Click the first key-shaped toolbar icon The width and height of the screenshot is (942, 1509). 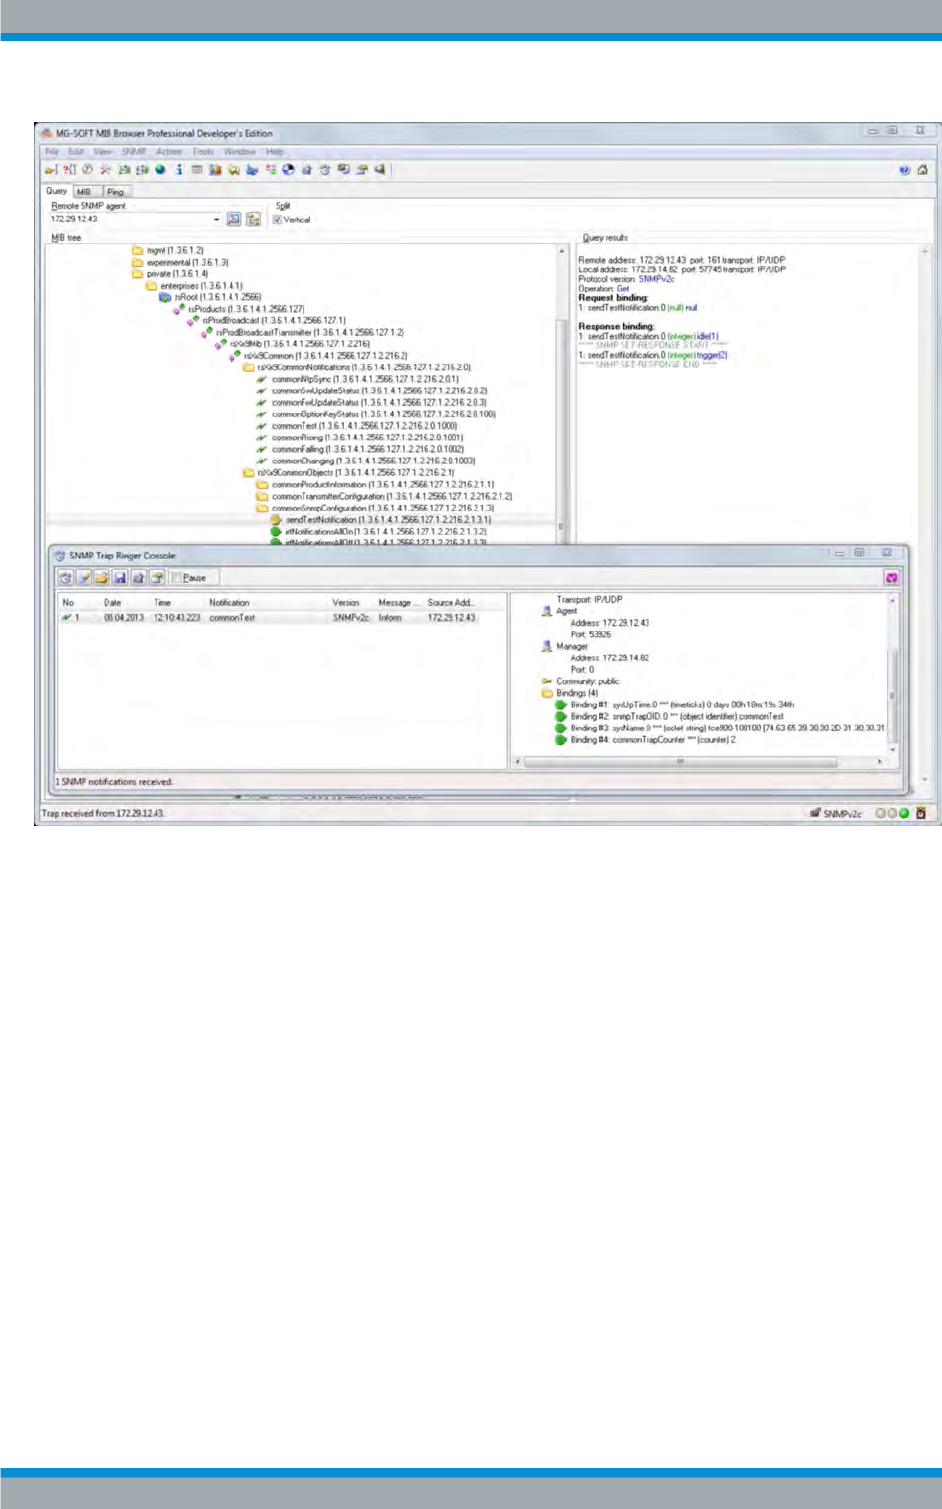tap(51, 170)
